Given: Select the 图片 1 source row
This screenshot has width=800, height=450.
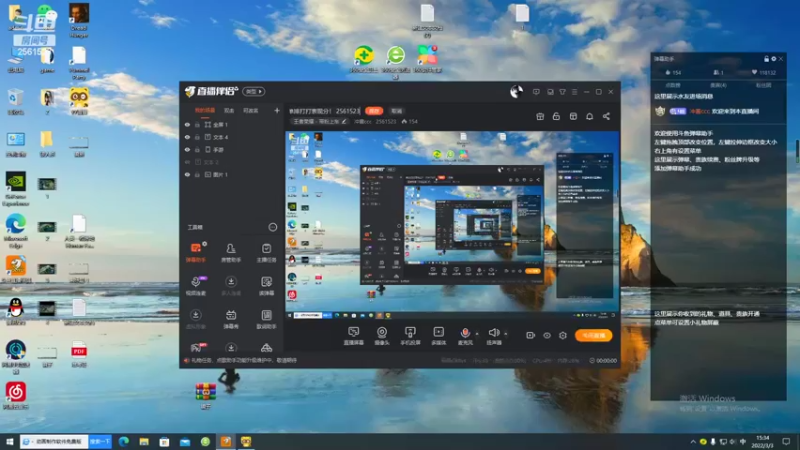Looking at the screenshot, I should tap(232, 174).
